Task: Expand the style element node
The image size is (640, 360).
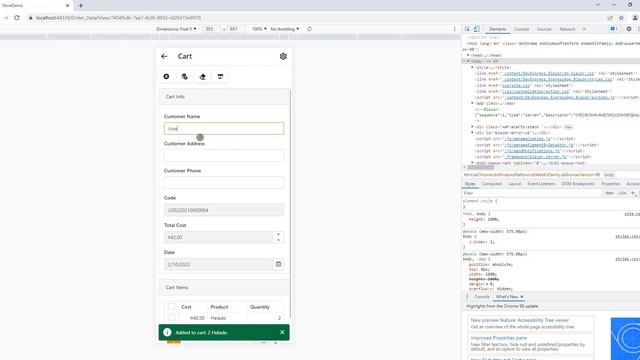Action: (x=472, y=67)
